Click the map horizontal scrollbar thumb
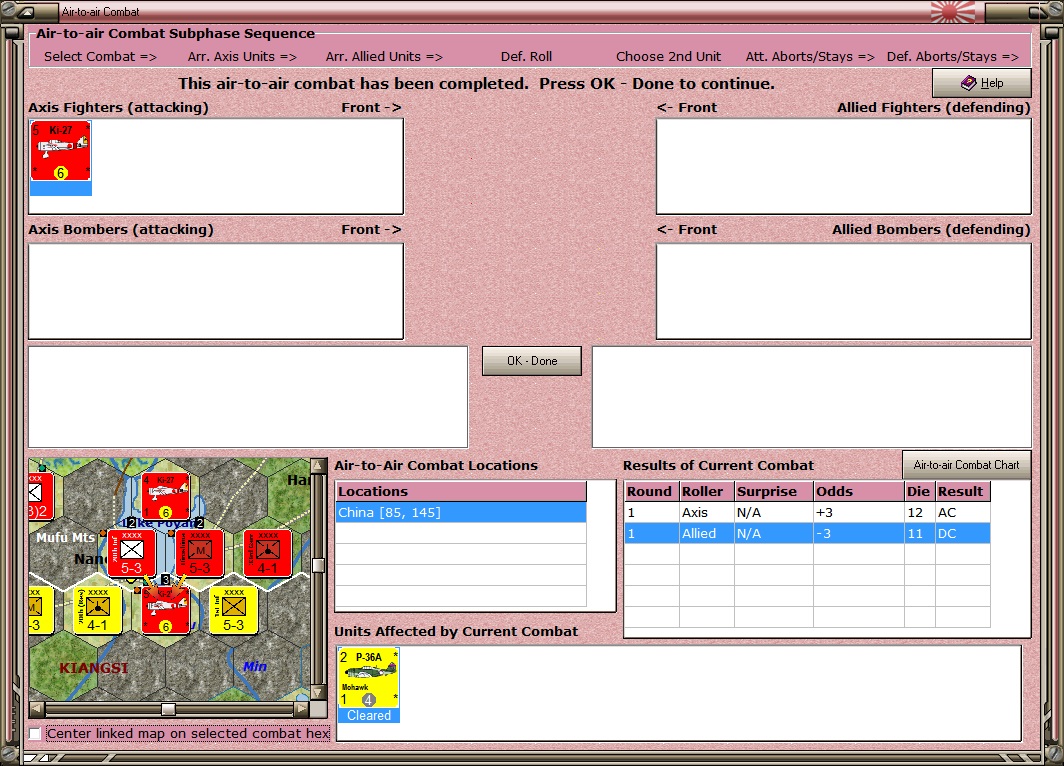The width and height of the screenshot is (1064, 766). 168,709
